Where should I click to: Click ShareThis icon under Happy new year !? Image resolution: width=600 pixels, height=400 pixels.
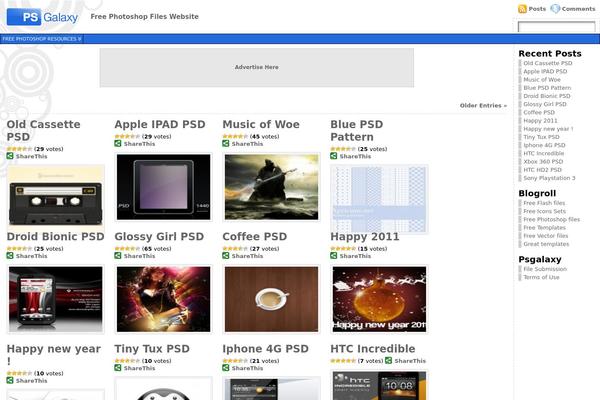[10, 380]
